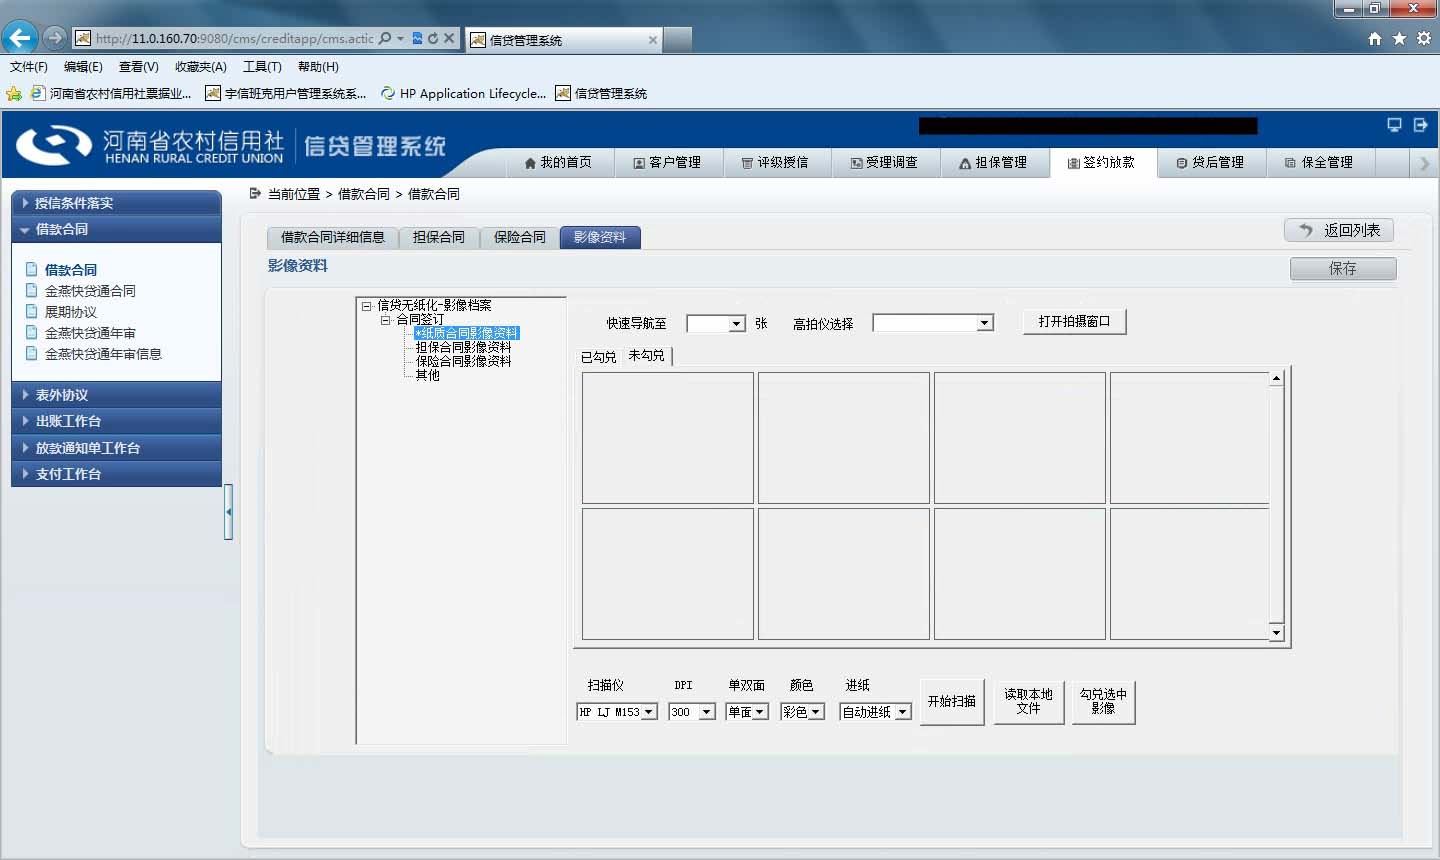Collapse the 借款合同 sidebar section
The width and height of the screenshot is (1440, 860).
coord(116,229)
